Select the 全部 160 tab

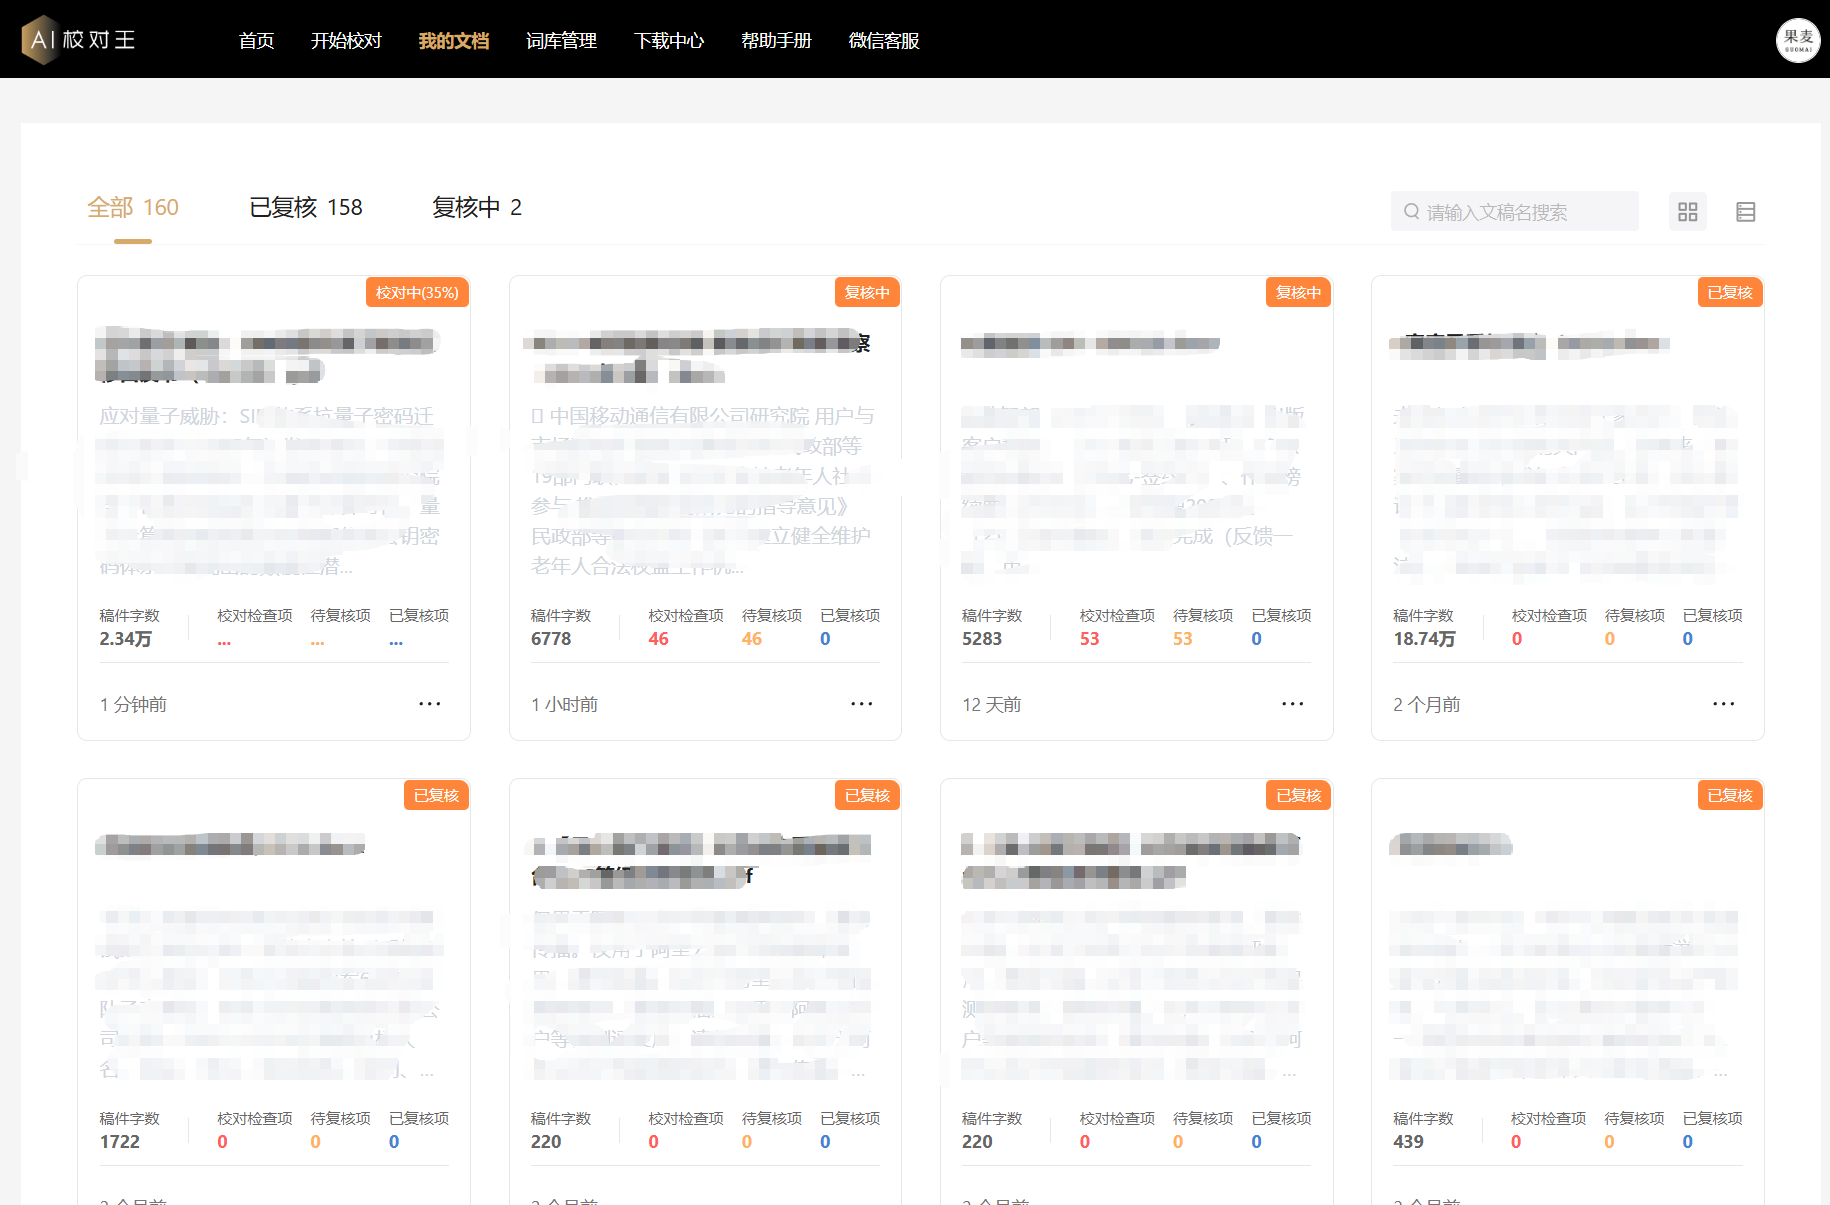tap(133, 208)
